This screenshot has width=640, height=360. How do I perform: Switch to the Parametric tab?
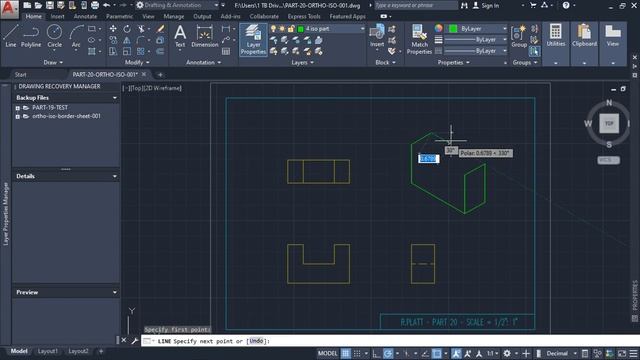pos(119,17)
